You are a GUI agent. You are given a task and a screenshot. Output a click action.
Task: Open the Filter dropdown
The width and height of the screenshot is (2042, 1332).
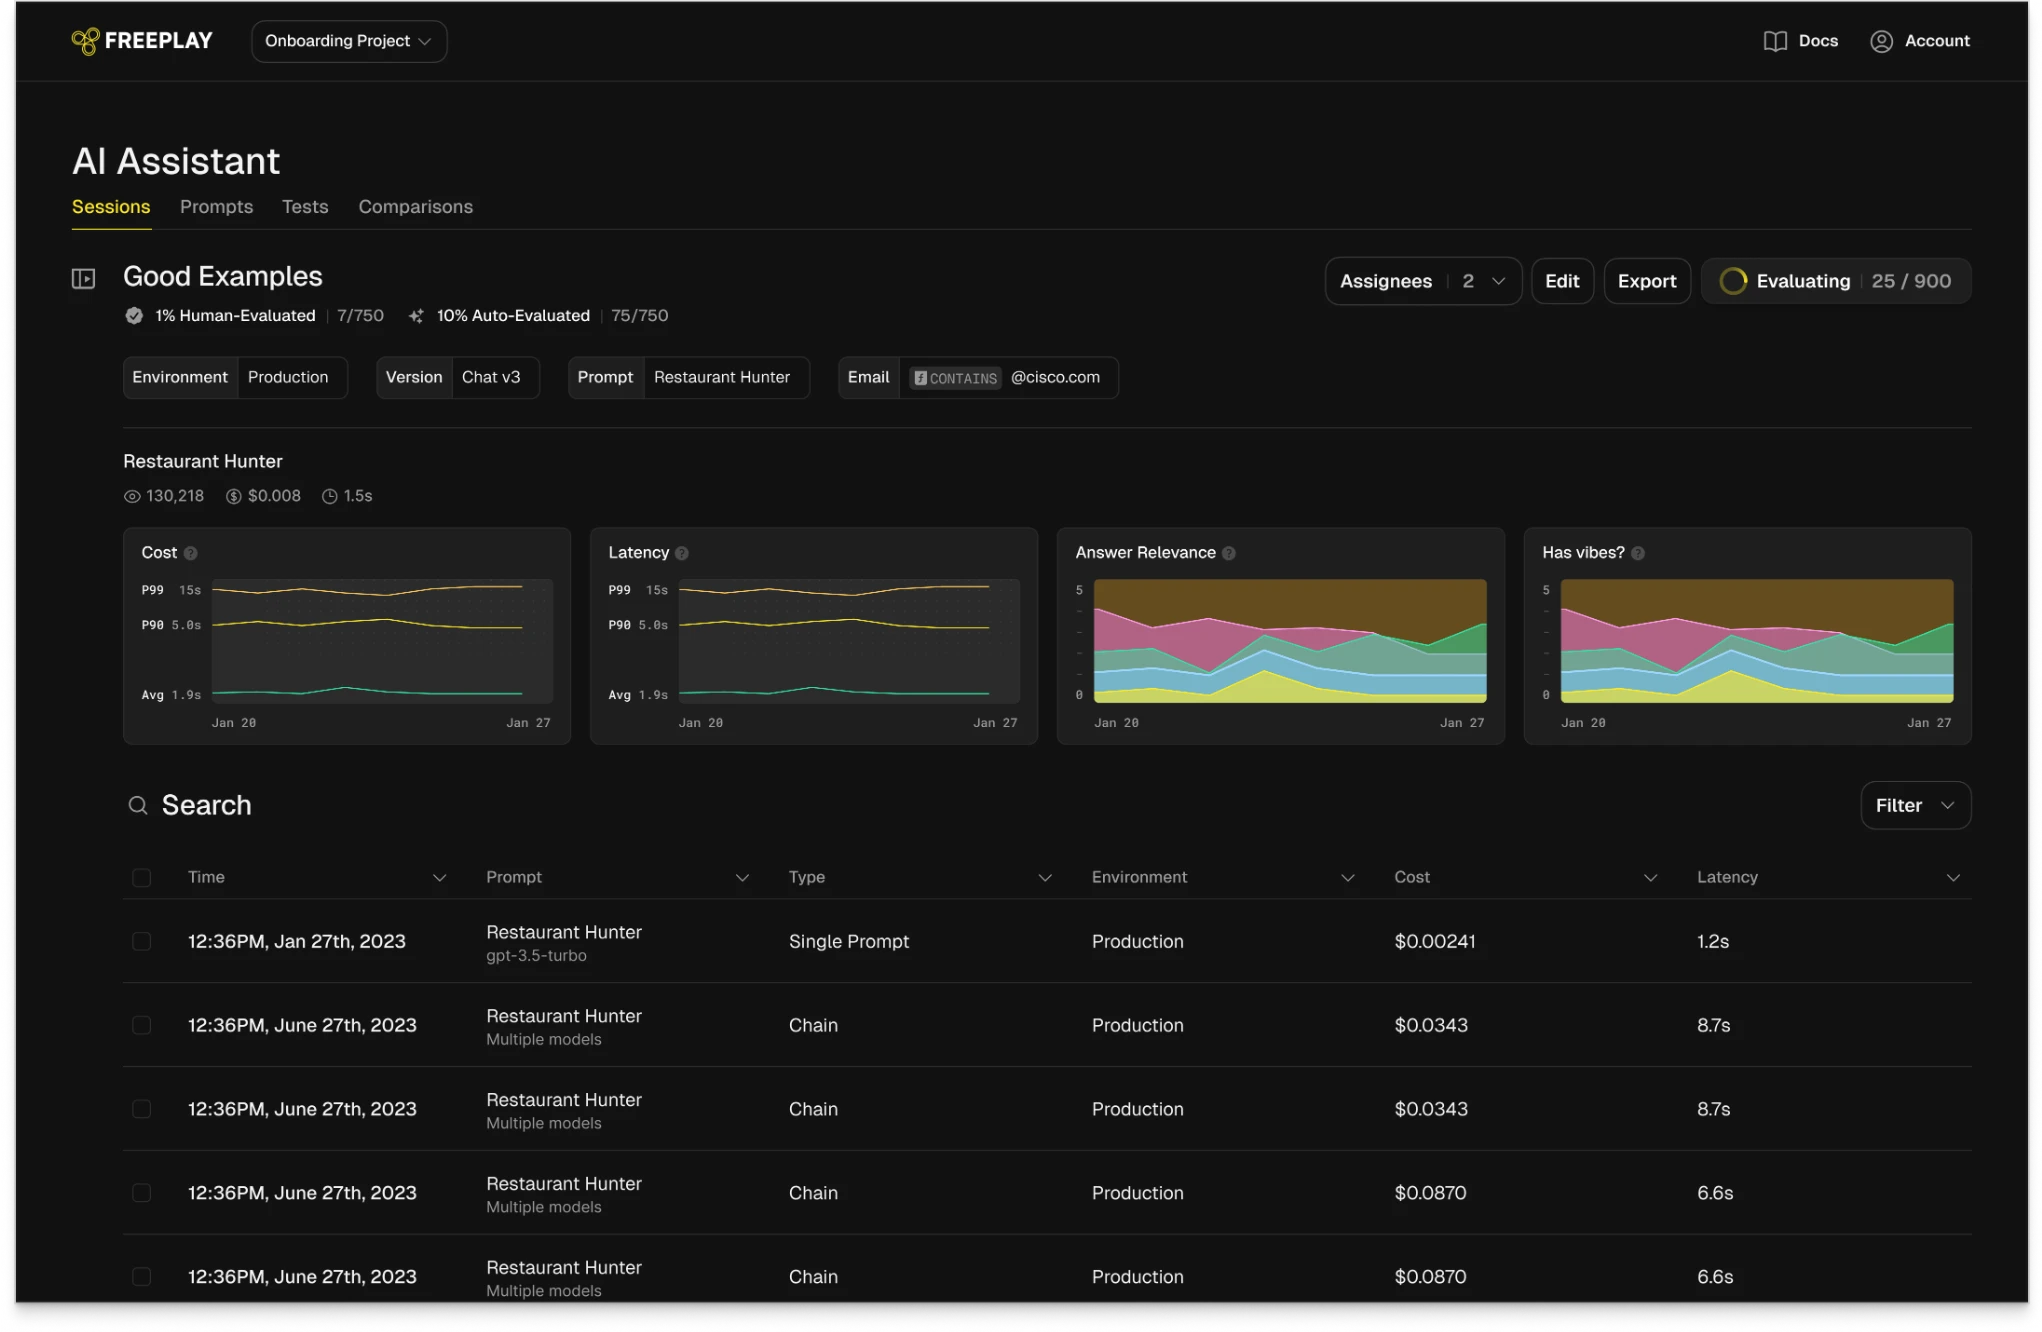(x=1915, y=806)
